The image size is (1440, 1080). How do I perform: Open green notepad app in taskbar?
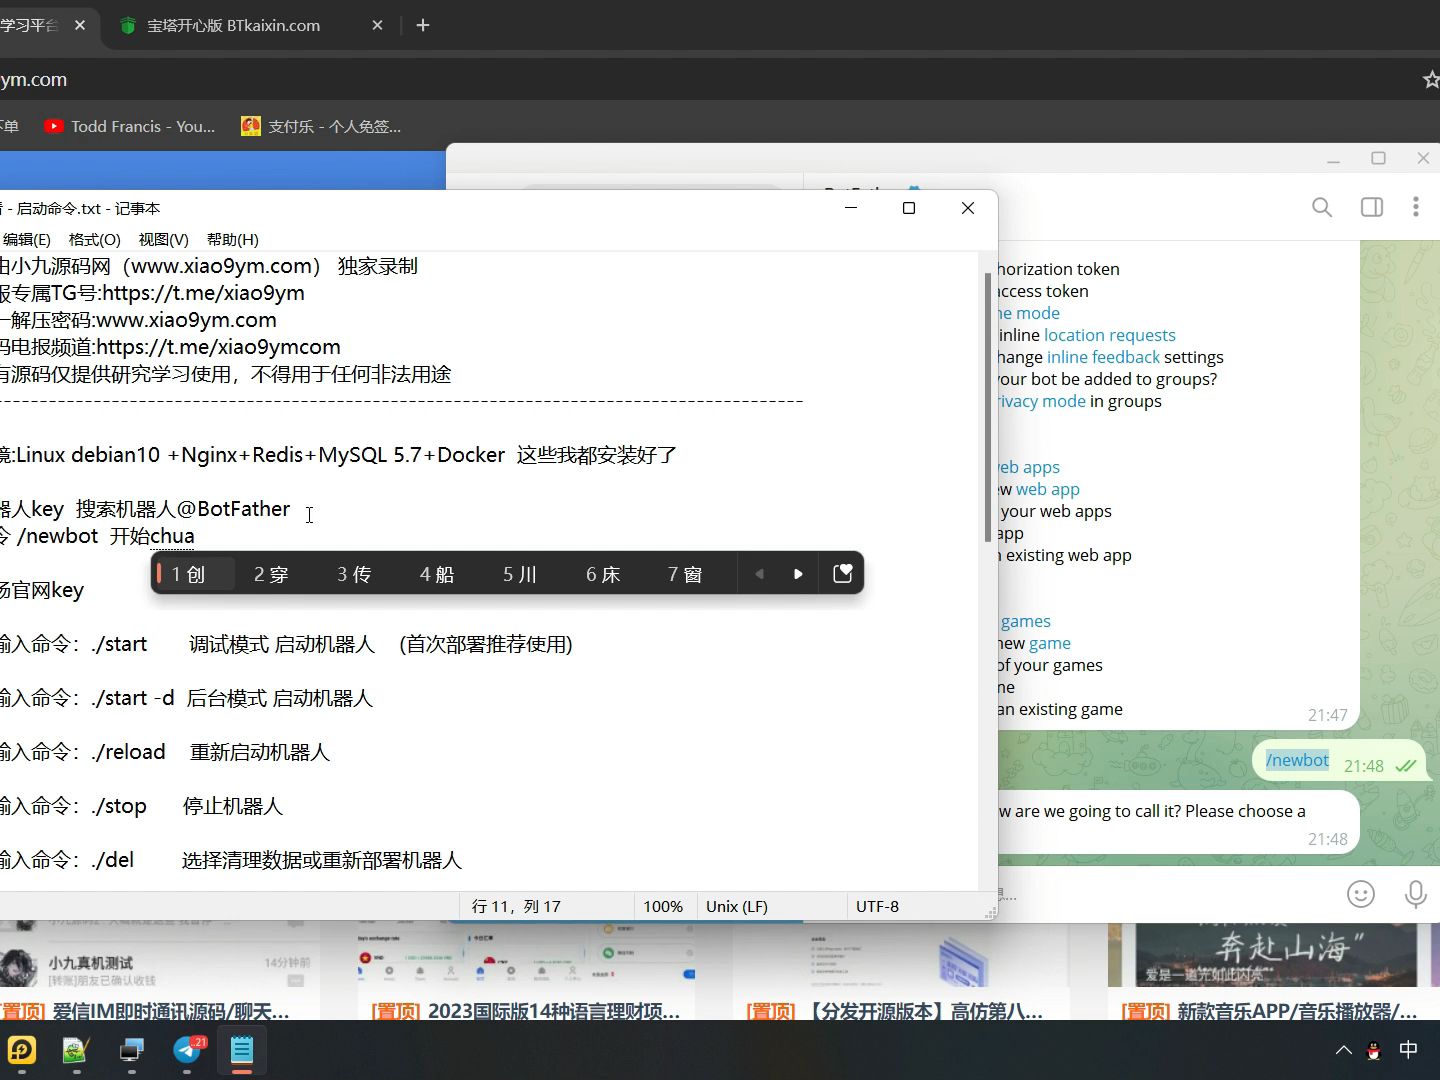pyautogui.click(x=76, y=1050)
